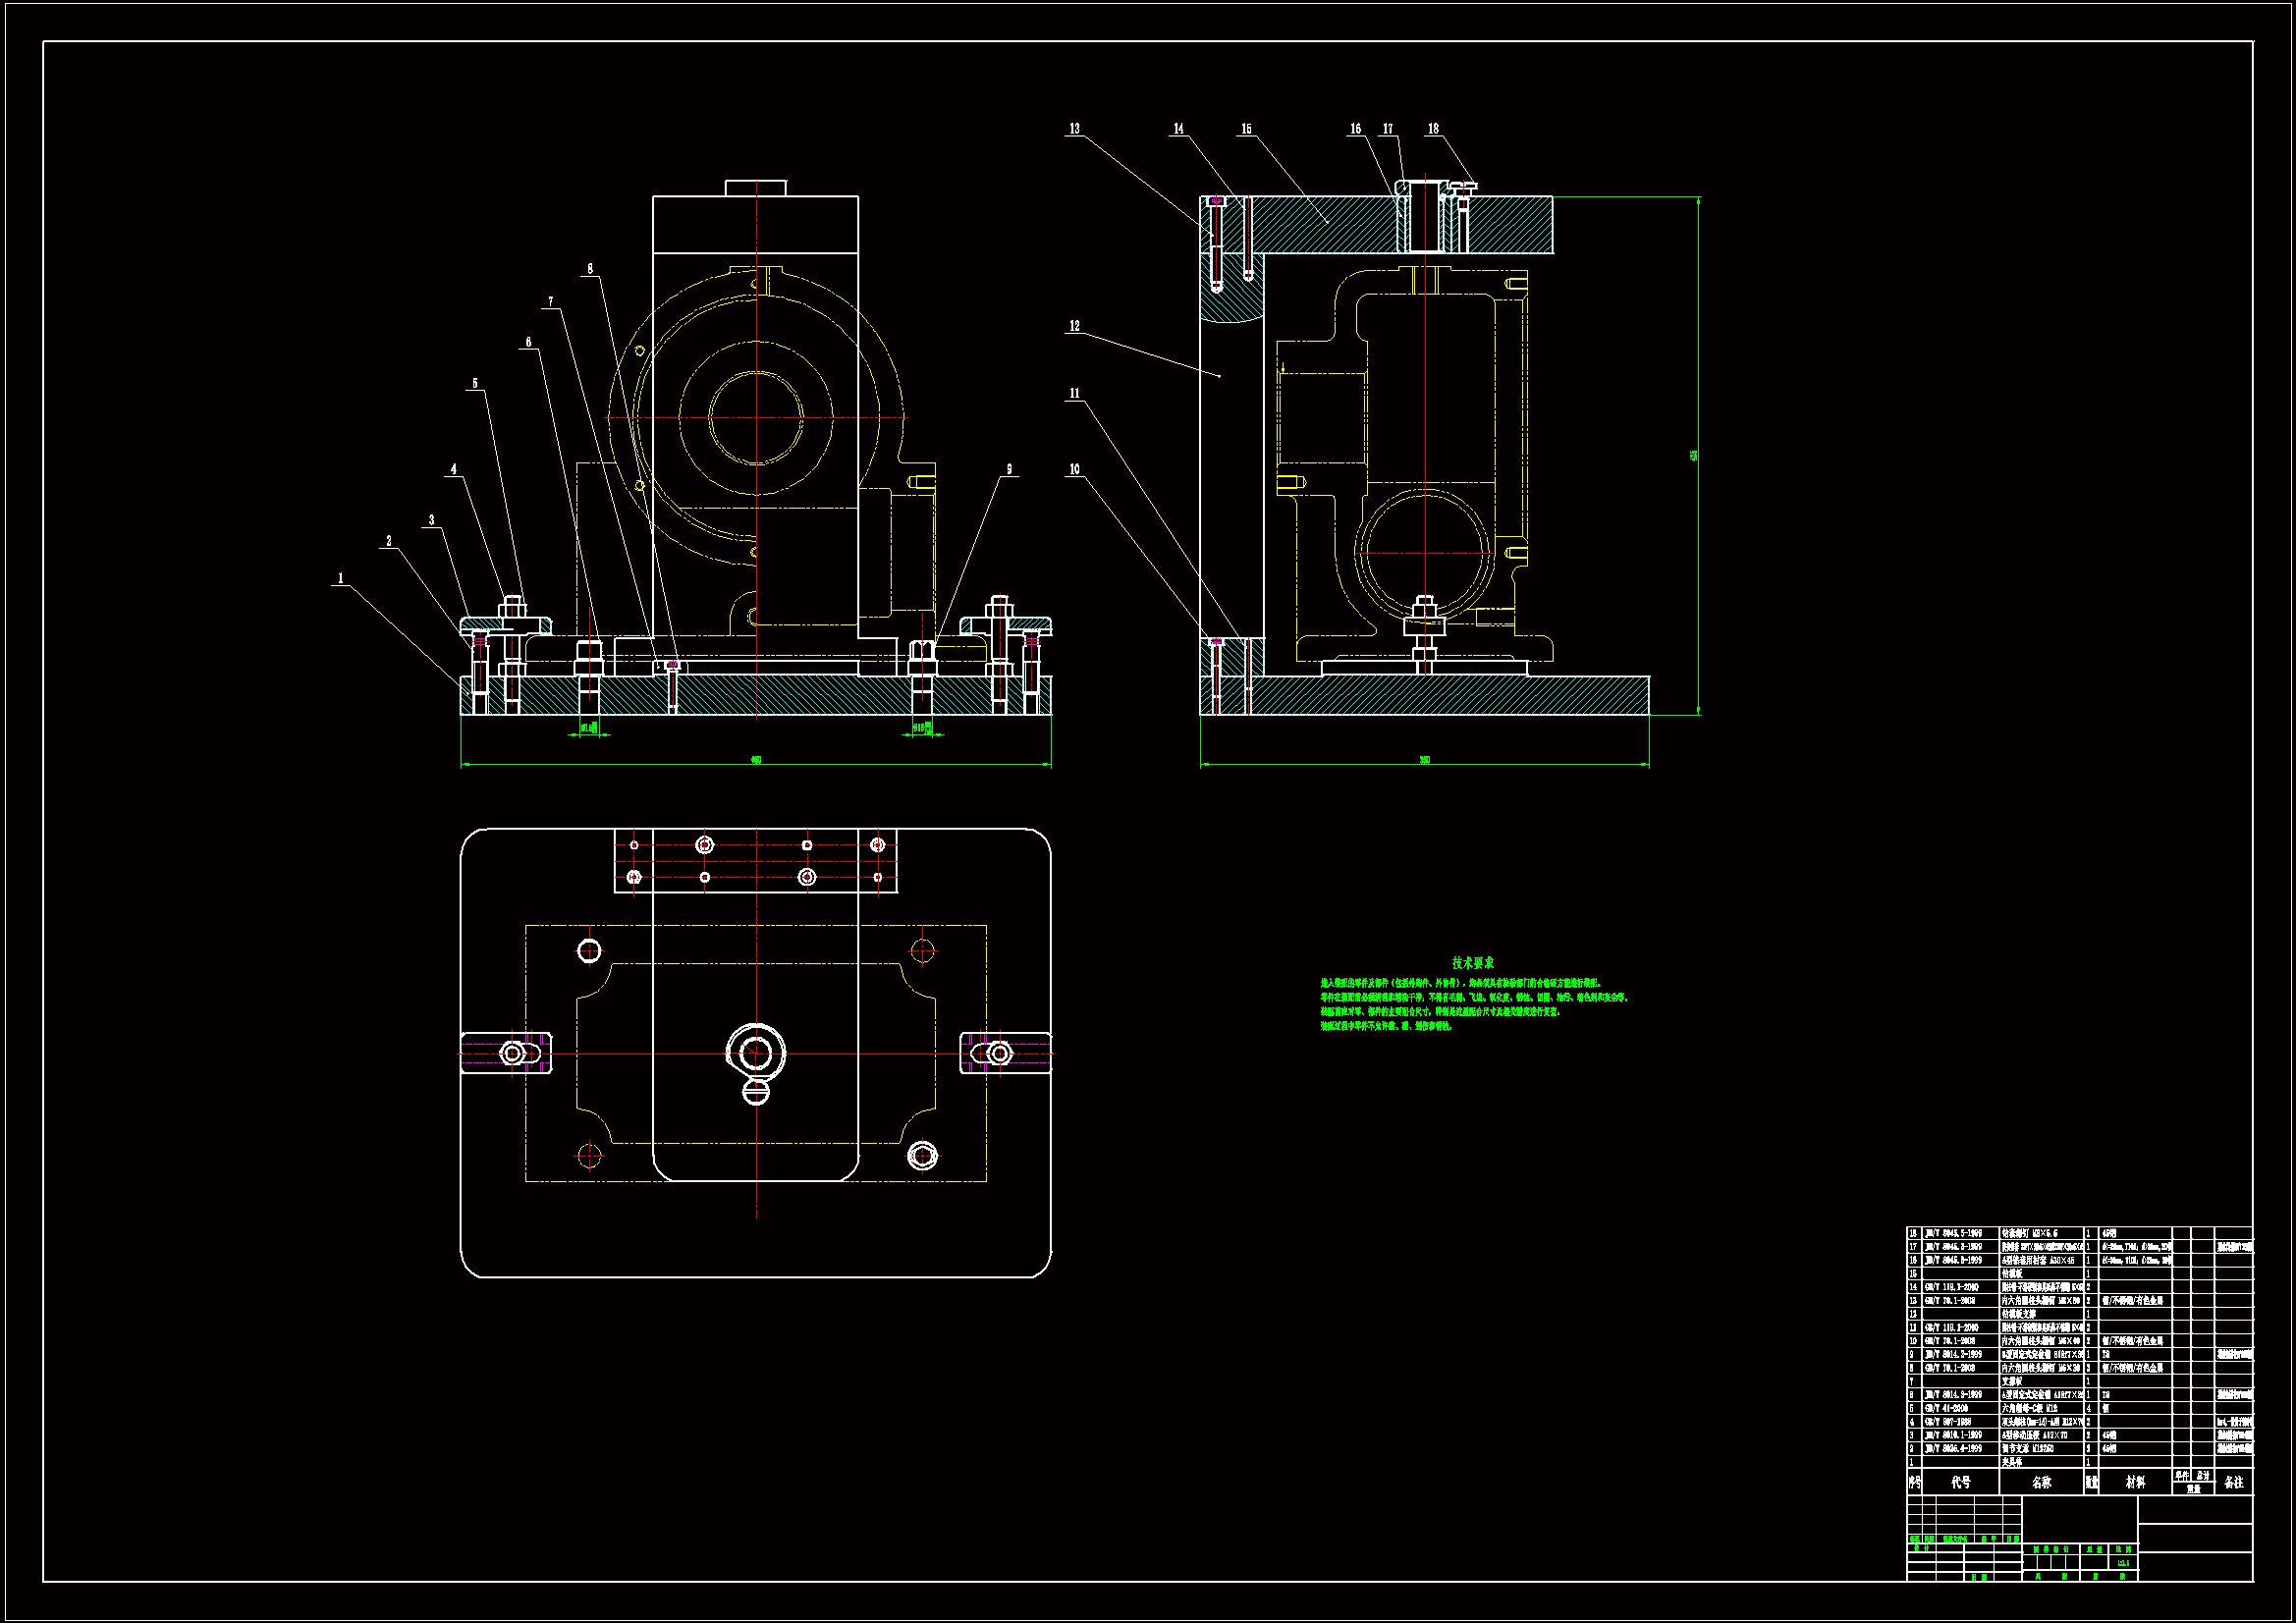Select callout number 9 near right clamp

(1009, 469)
